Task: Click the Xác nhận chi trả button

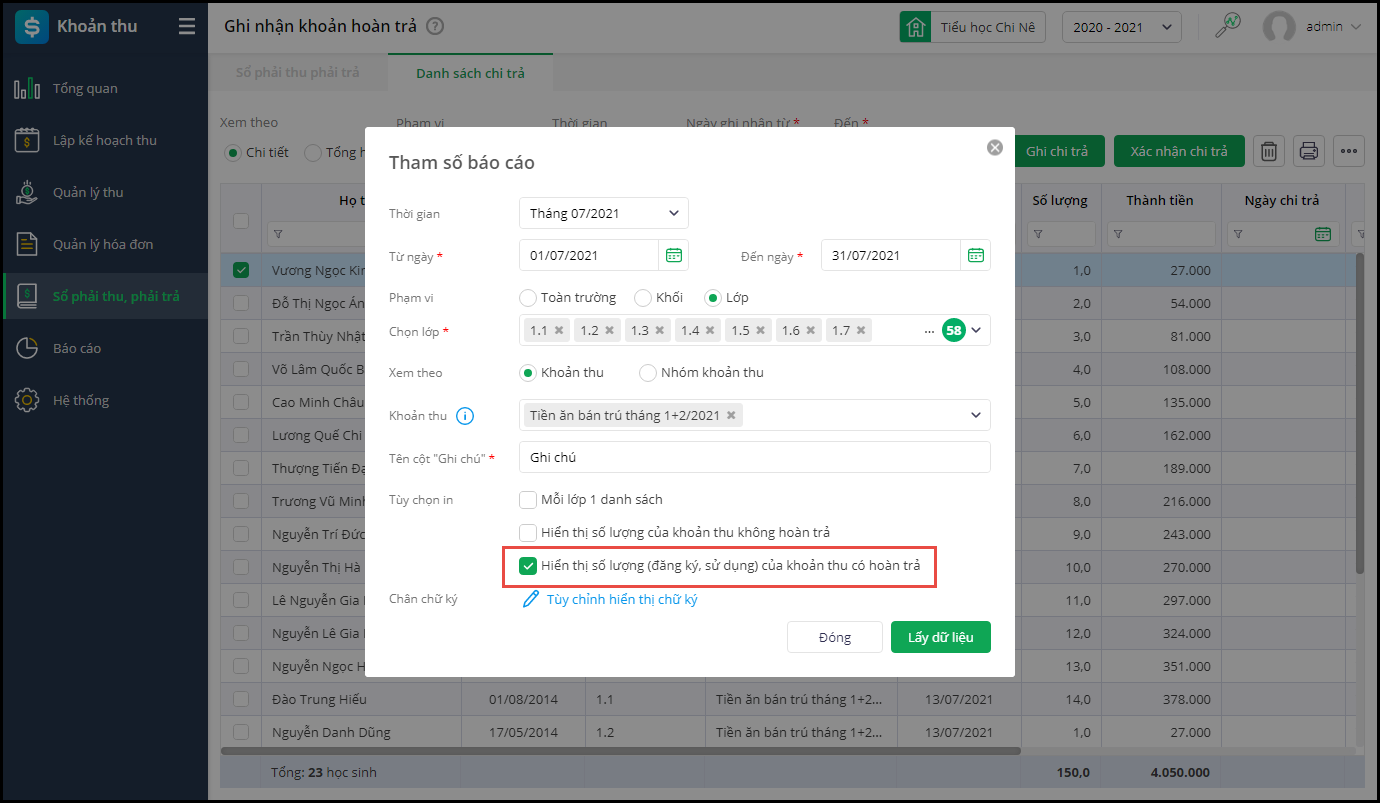Action: point(1179,151)
